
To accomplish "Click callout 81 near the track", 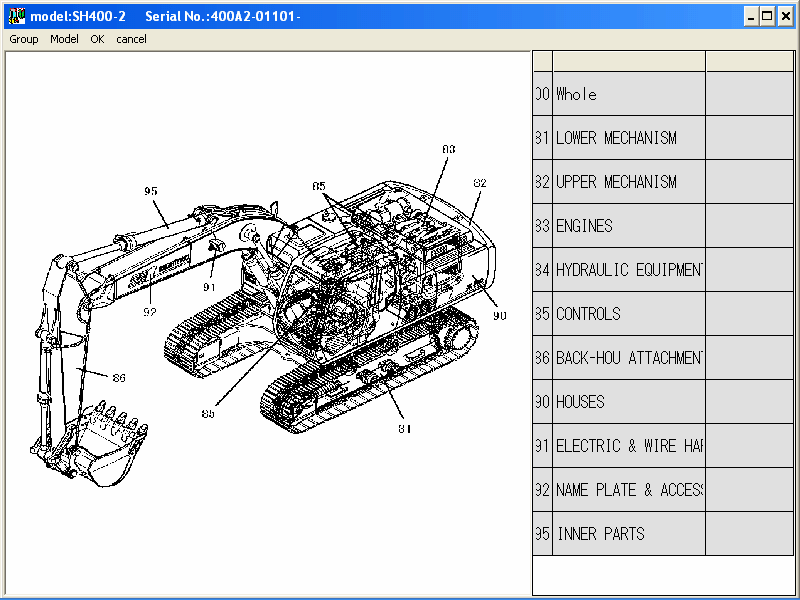I will [404, 430].
